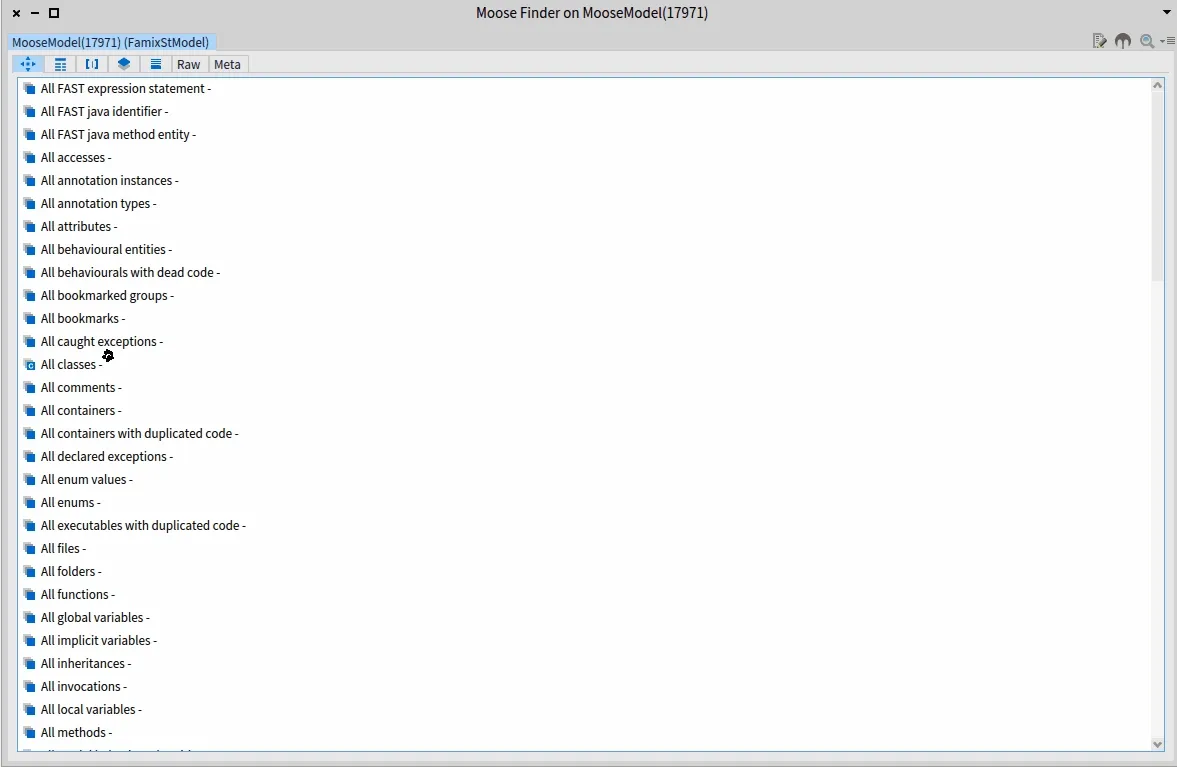Select 'All behaviourals with dead code' row
The height and width of the screenshot is (767, 1177).
coord(584,272)
